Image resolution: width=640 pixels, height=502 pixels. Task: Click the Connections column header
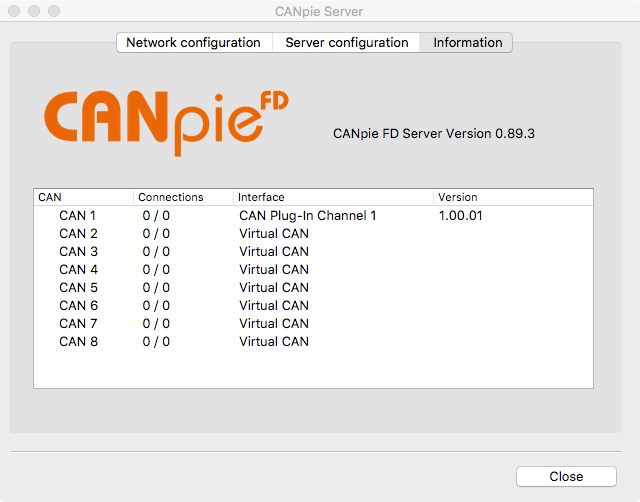(x=183, y=197)
